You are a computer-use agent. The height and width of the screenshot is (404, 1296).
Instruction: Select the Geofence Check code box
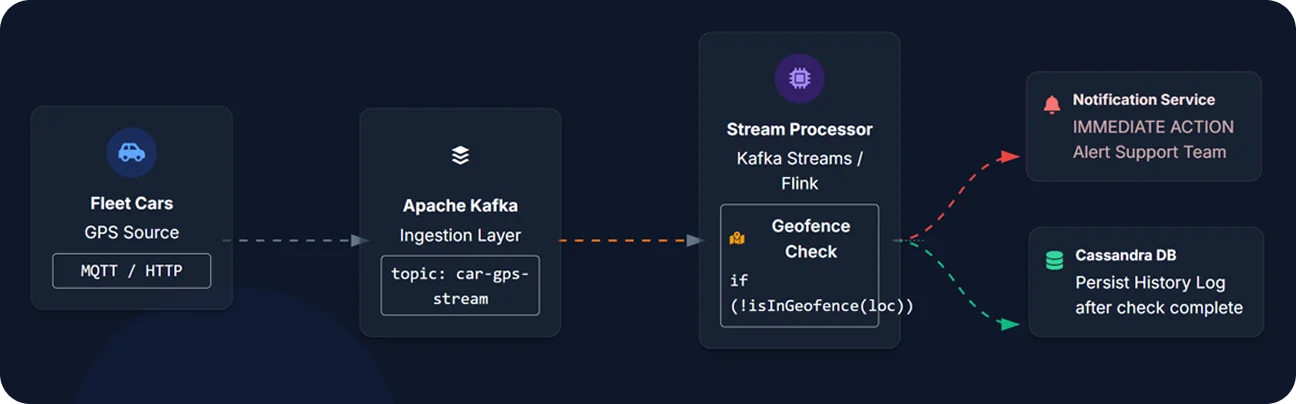point(799,266)
